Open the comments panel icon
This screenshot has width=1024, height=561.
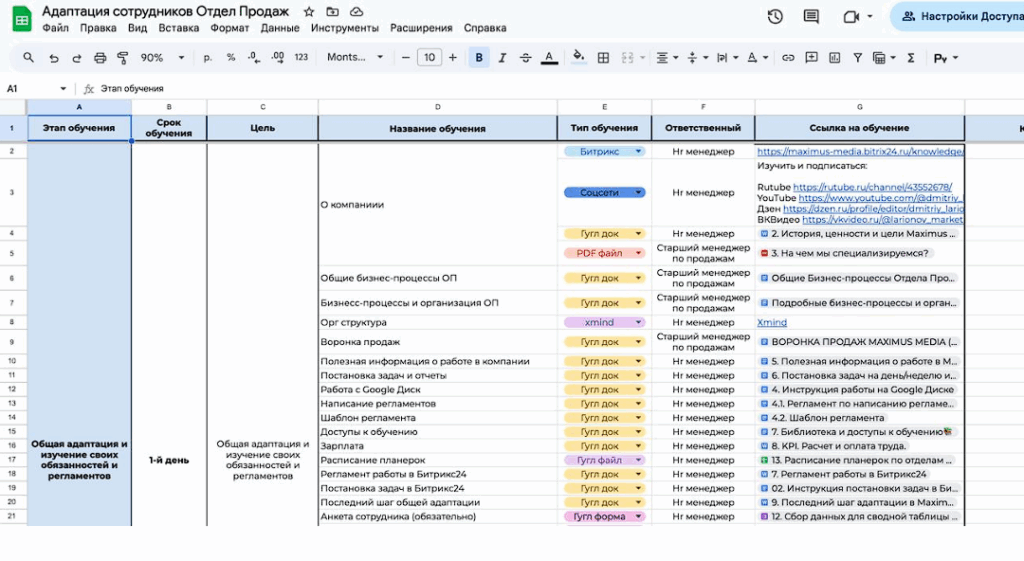[811, 17]
